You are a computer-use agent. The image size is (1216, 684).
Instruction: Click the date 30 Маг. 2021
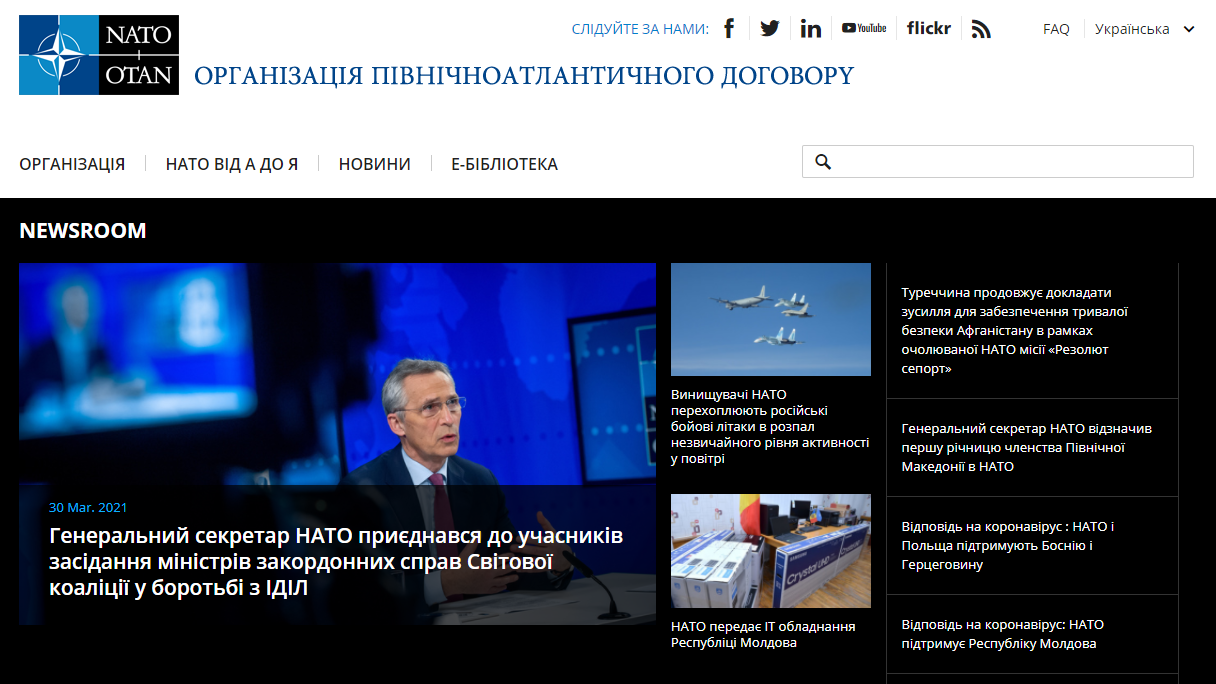tap(88, 508)
